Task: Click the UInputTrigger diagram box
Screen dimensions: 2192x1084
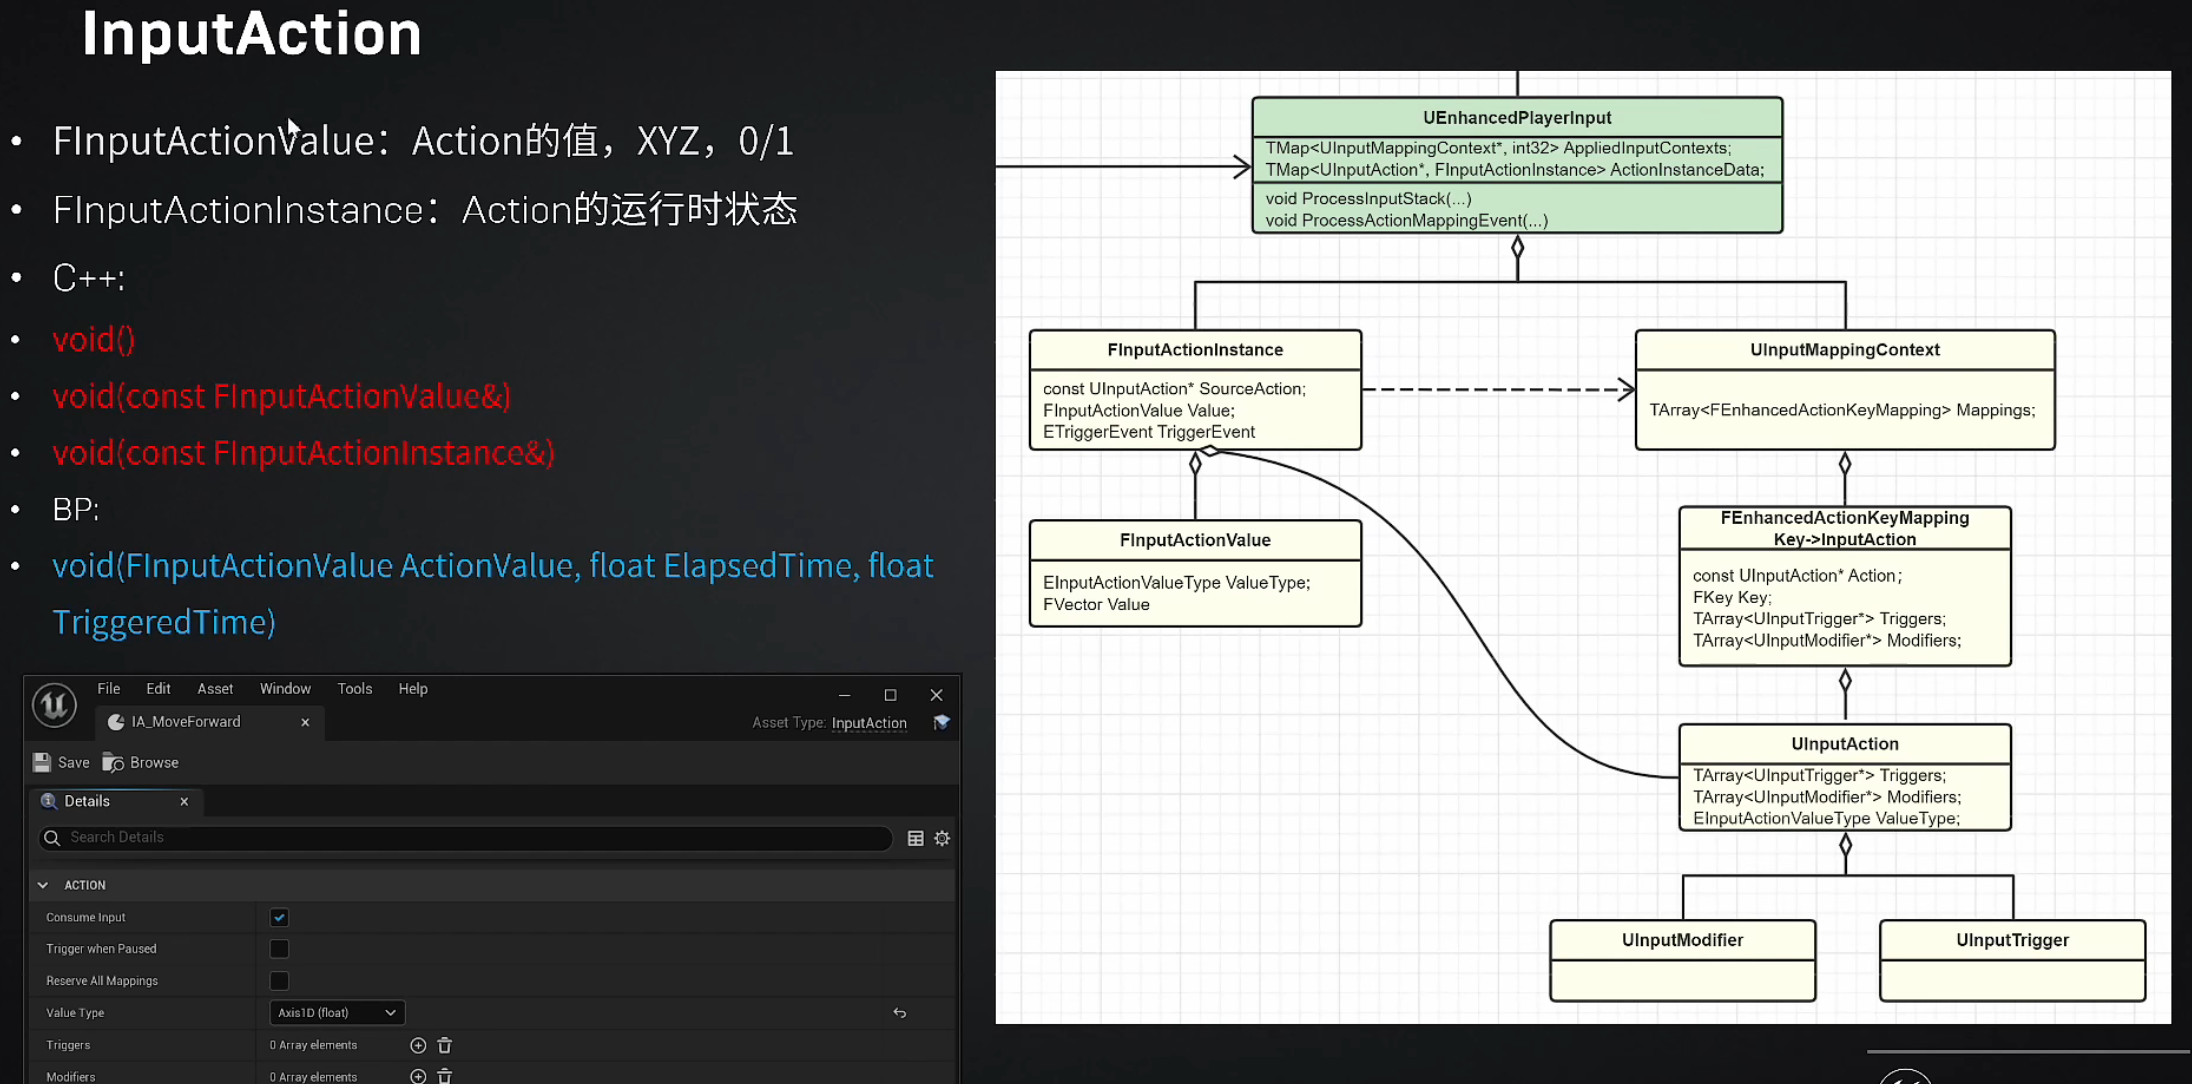Action: click(x=2012, y=960)
